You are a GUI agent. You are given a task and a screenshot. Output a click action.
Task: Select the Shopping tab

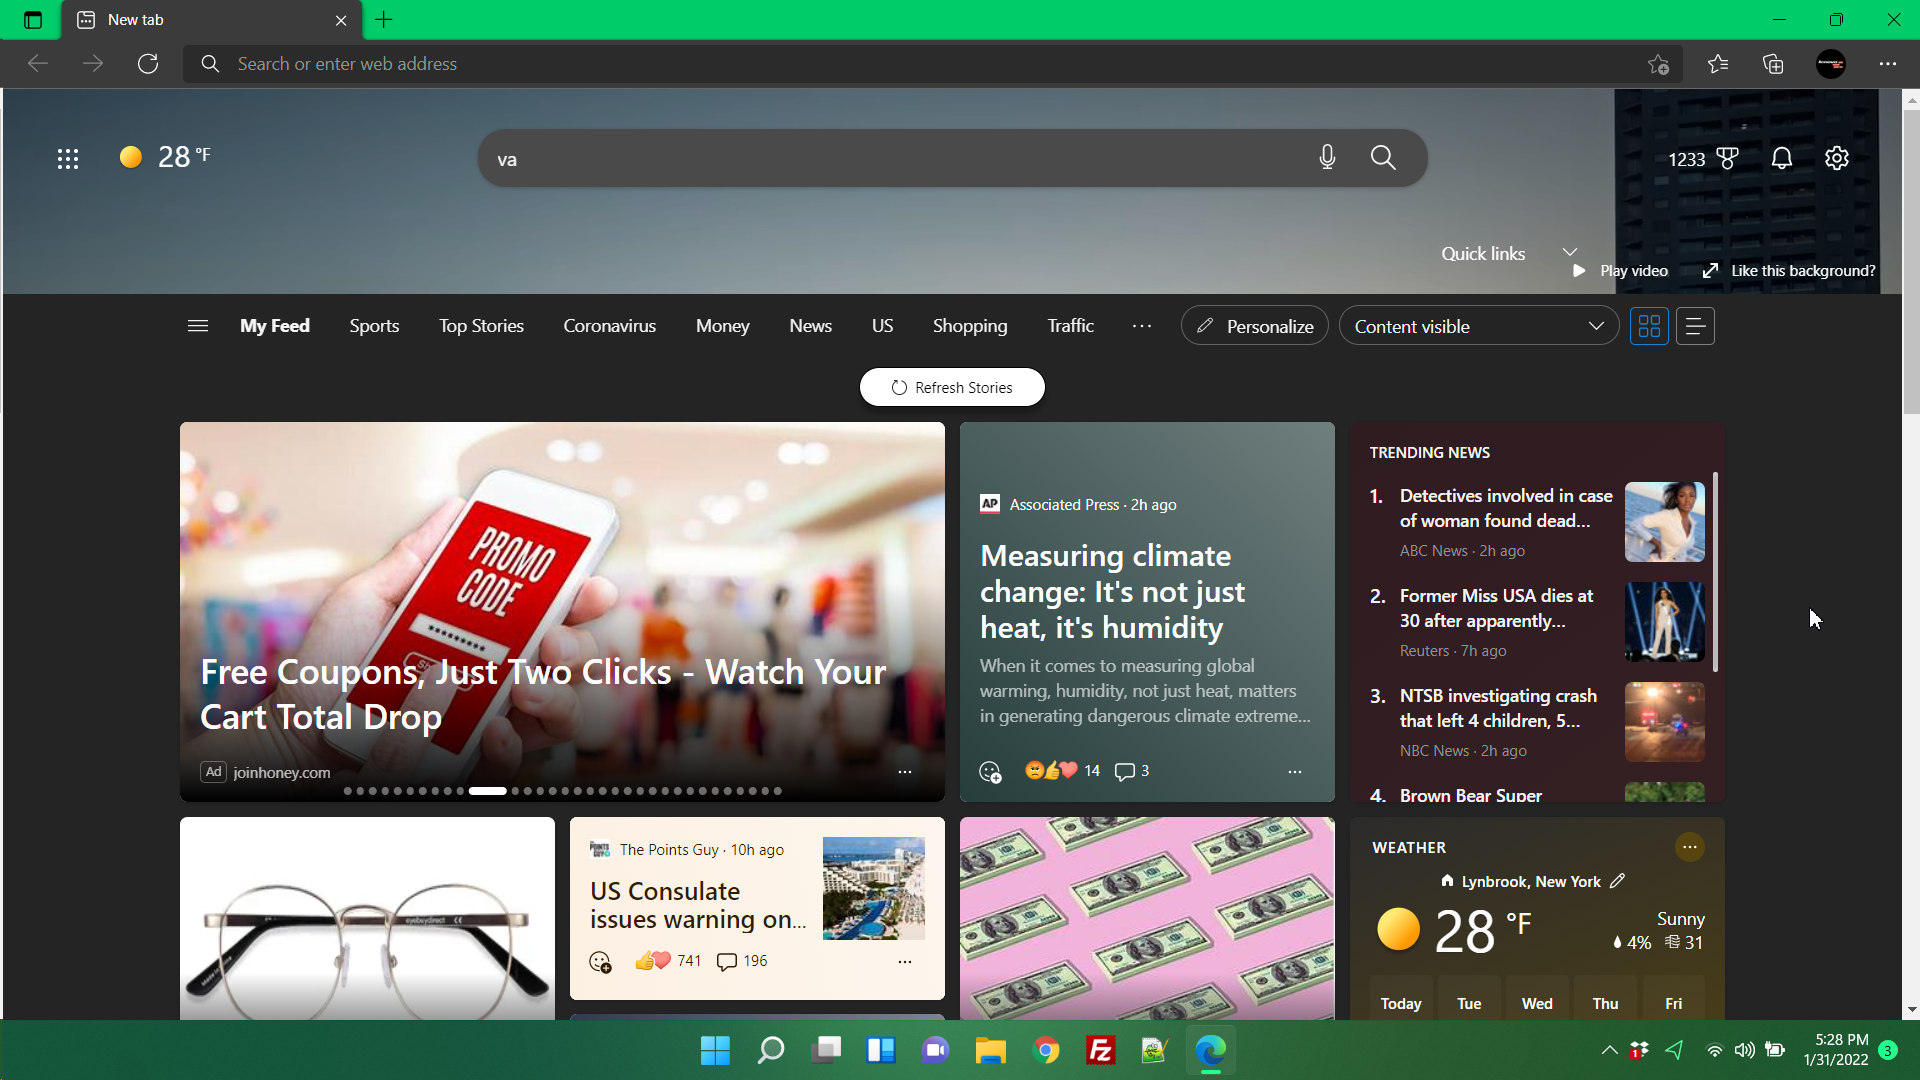pyautogui.click(x=969, y=326)
